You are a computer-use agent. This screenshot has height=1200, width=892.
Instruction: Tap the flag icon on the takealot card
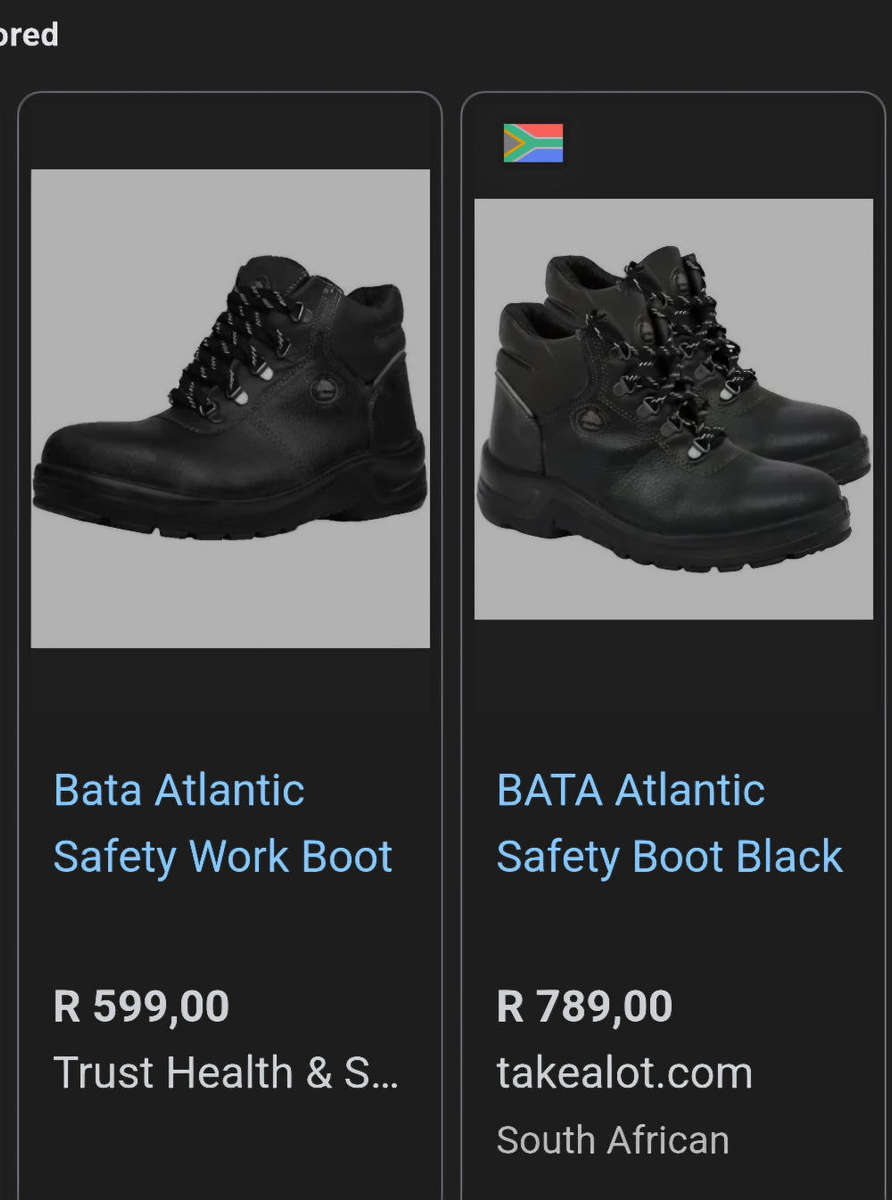point(532,143)
